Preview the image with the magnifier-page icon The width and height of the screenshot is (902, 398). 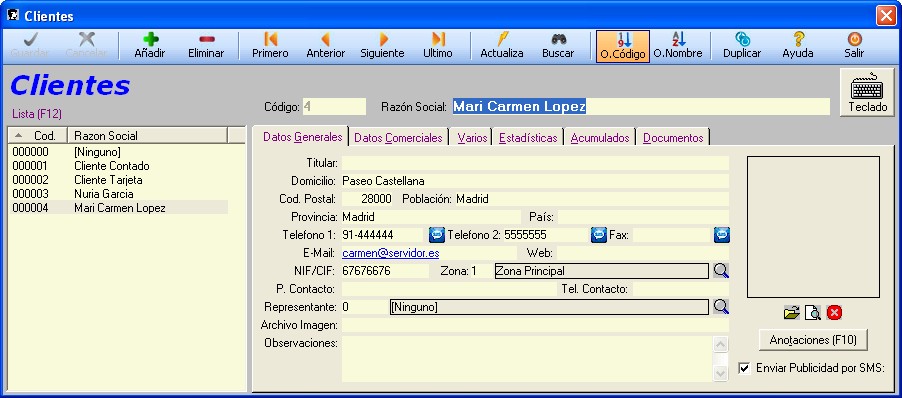(813, 313)
